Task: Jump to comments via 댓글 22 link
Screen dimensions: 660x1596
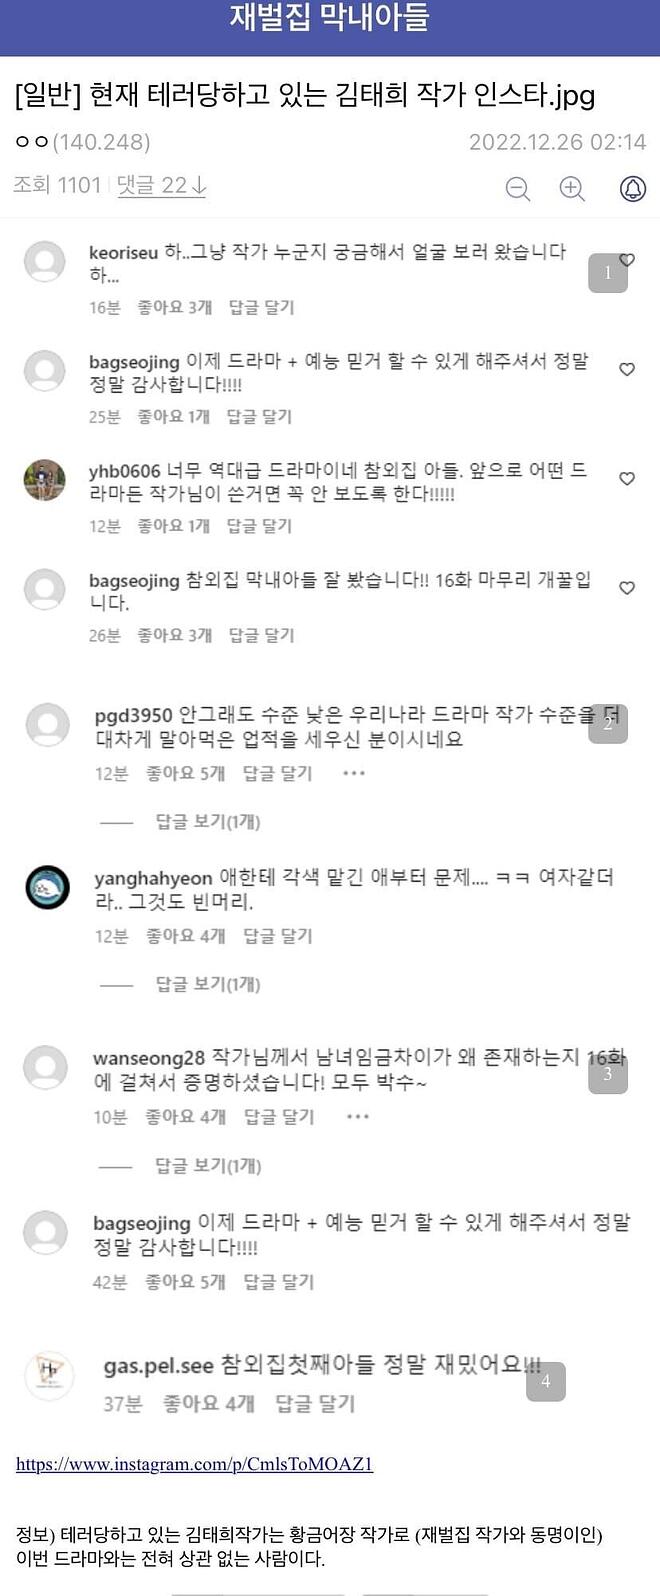Action: click(161, 185)
